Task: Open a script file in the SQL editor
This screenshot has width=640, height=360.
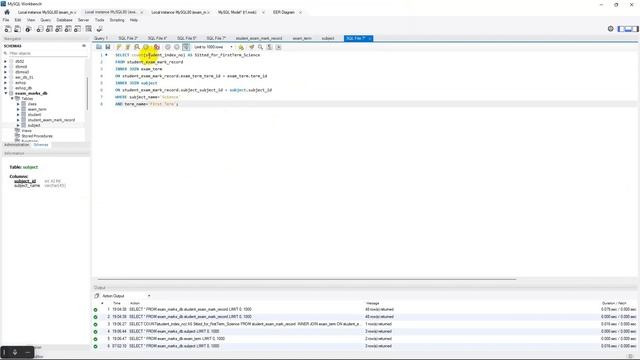Action: 99,47
